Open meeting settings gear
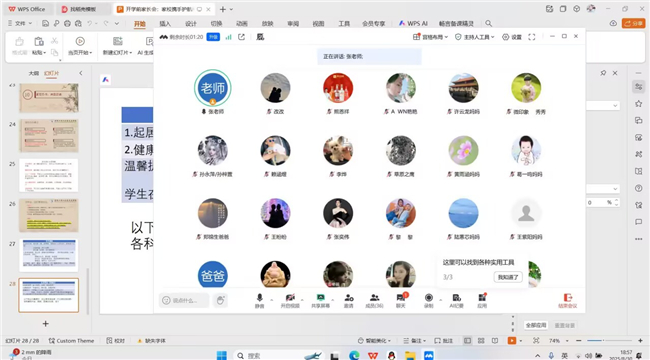 [505, 37]
